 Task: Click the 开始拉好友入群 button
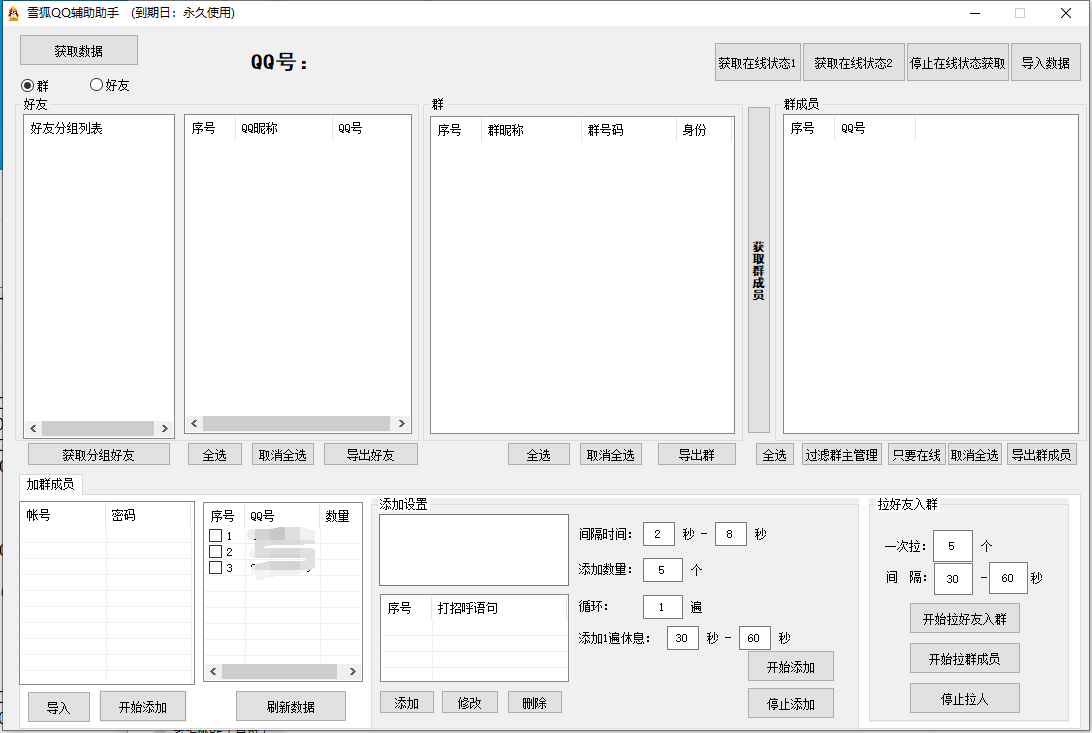pyautogui.click(x=965, y=618)
